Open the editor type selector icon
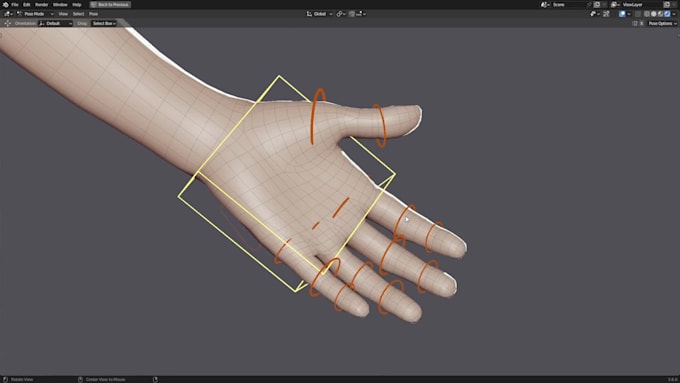 click(8, 14)
